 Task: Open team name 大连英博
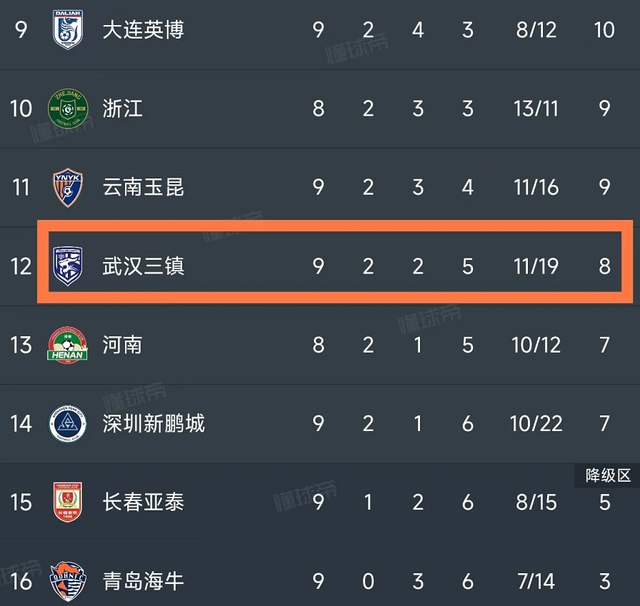143,30
